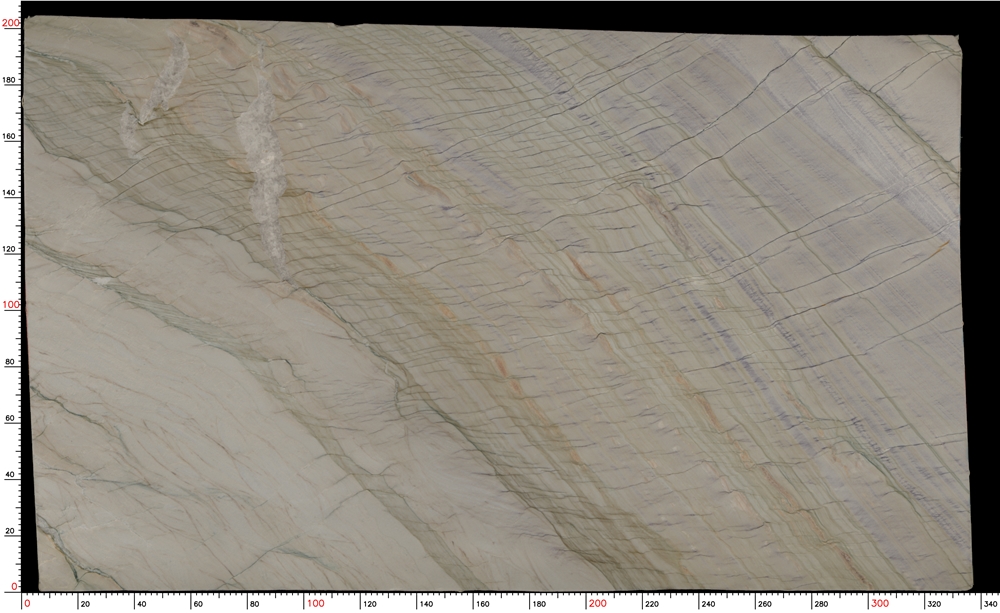Click the 180 mark on vertical ruler
This screenshot has width=1000, height=613.
[10, 80]
